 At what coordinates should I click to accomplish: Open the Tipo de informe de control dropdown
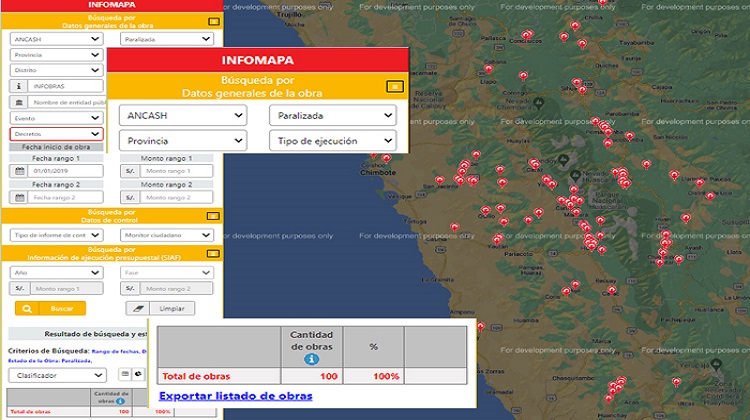[56, 235]
